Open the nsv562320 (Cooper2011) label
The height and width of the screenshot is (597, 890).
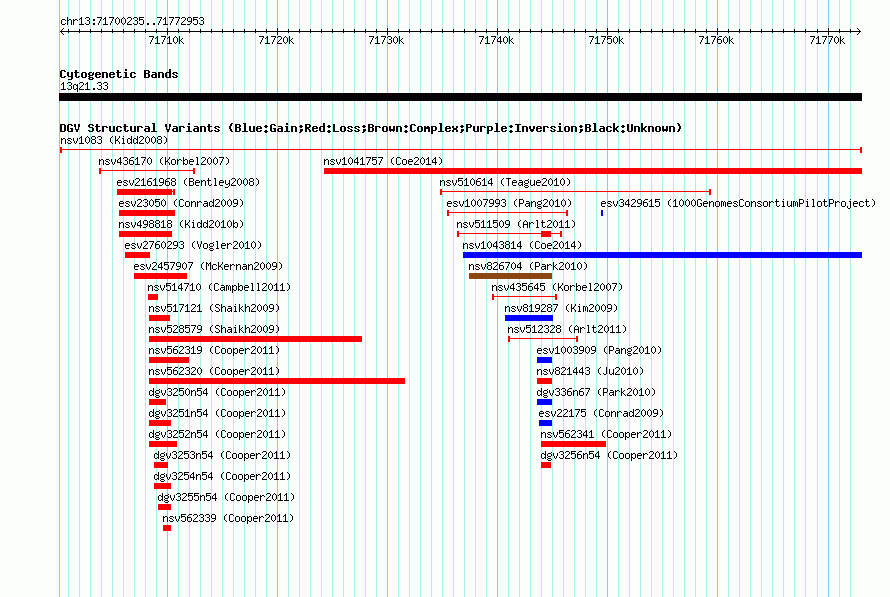click(x=214, y=371)
